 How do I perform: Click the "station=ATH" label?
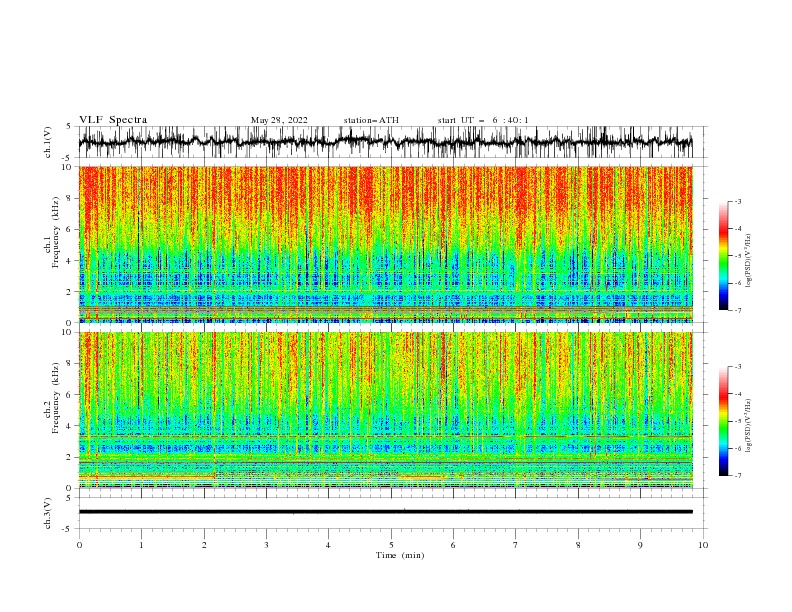pos(371,120)
